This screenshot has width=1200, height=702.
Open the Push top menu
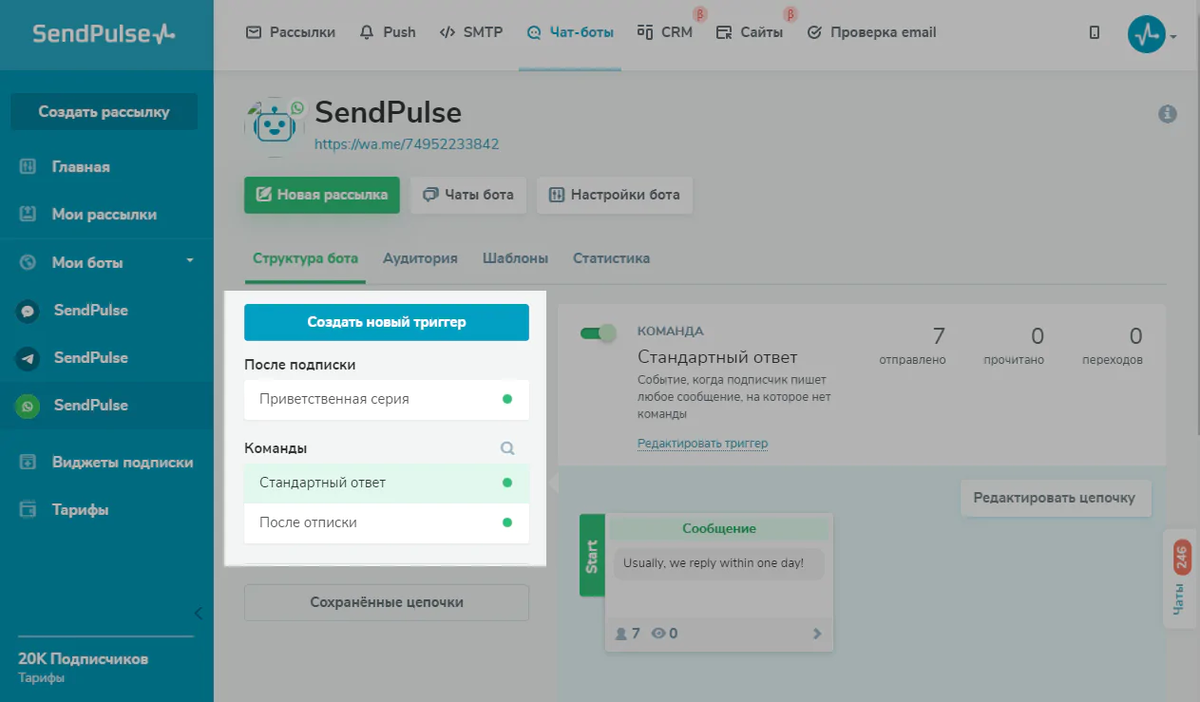coord(387,32)
